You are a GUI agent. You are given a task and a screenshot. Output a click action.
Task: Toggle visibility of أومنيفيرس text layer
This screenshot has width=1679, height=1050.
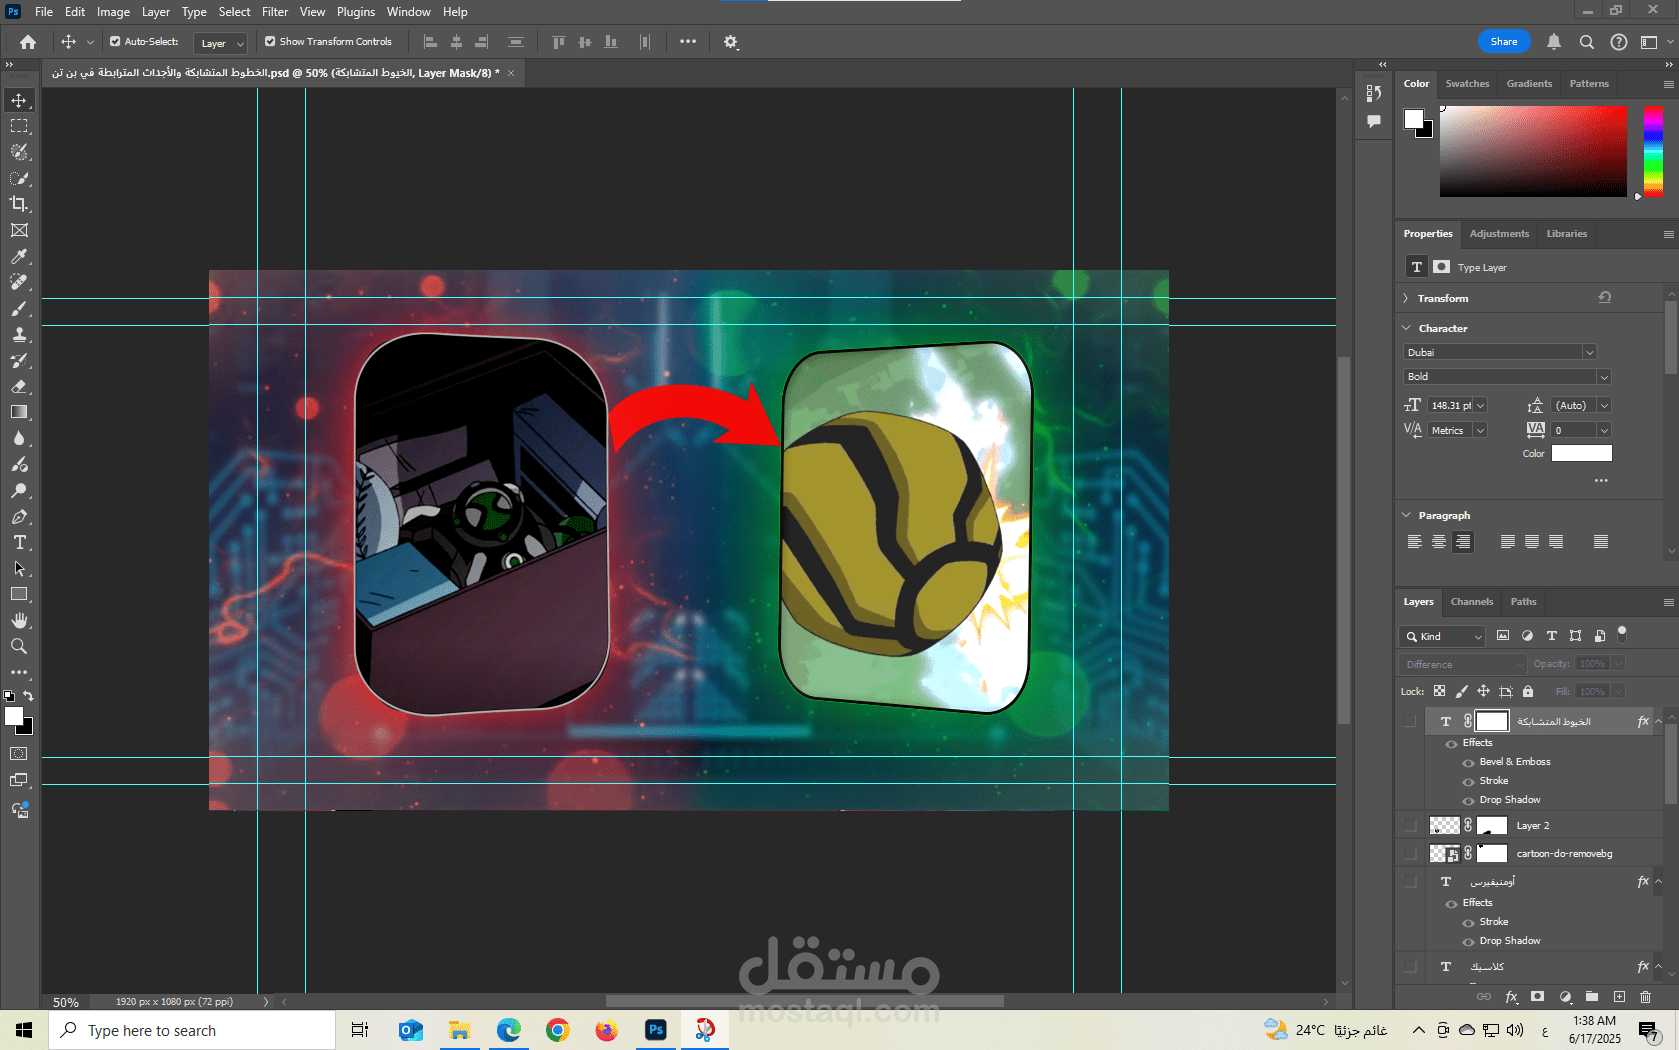tap(1410, 882)
